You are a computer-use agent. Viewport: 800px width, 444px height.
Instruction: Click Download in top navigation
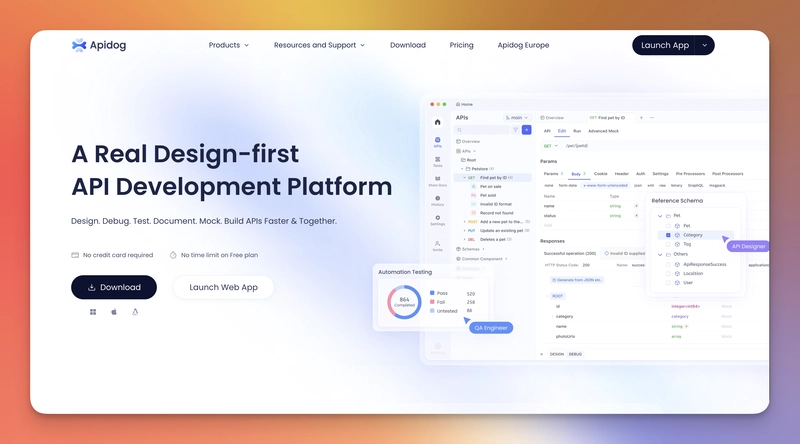[x=408, y=45]
